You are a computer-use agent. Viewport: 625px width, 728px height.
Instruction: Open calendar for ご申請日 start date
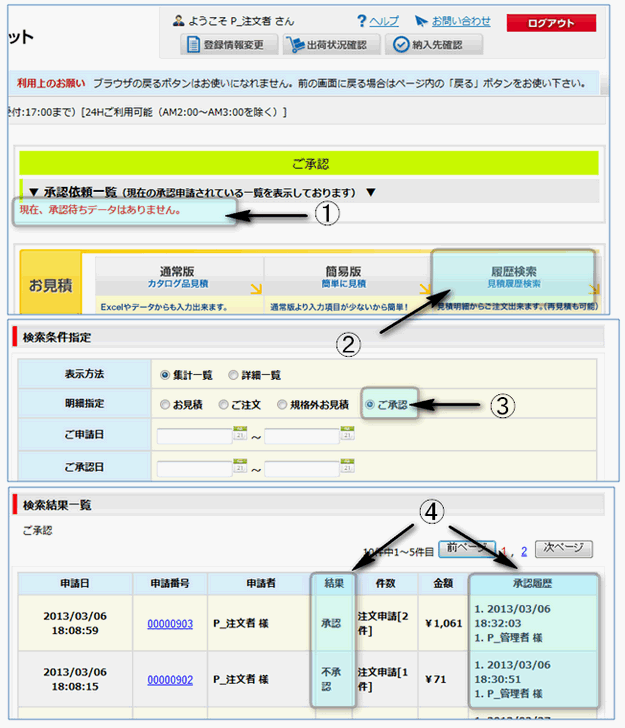coord(240,433)
